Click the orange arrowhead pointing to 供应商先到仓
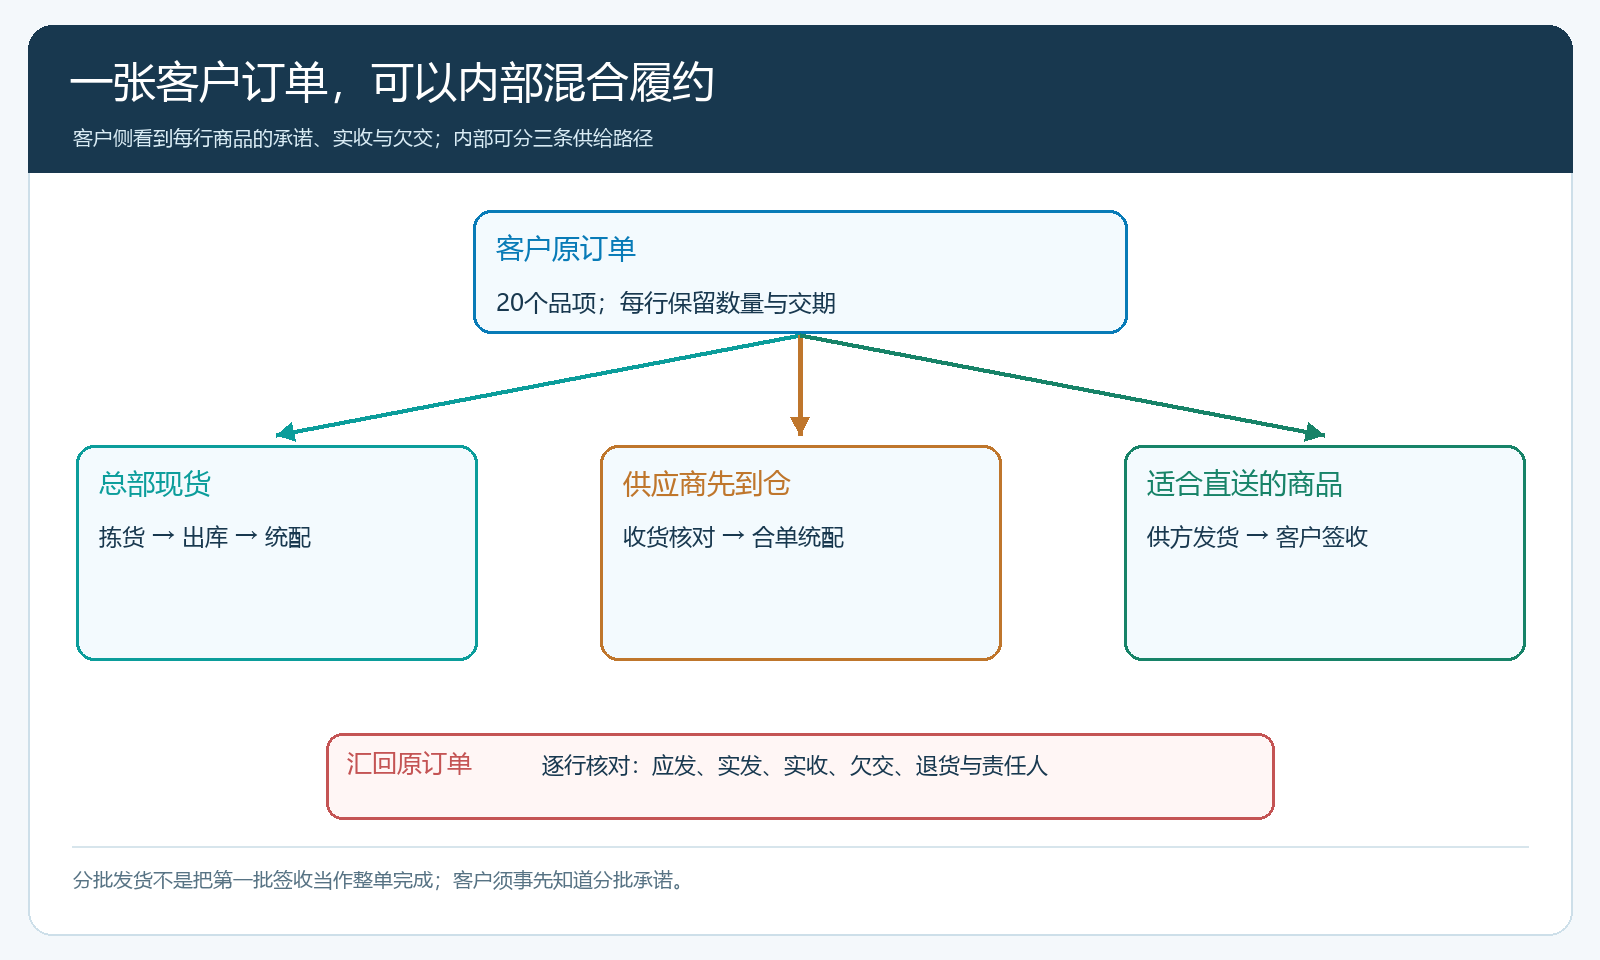1600x960 pixels. coord(800,426)
